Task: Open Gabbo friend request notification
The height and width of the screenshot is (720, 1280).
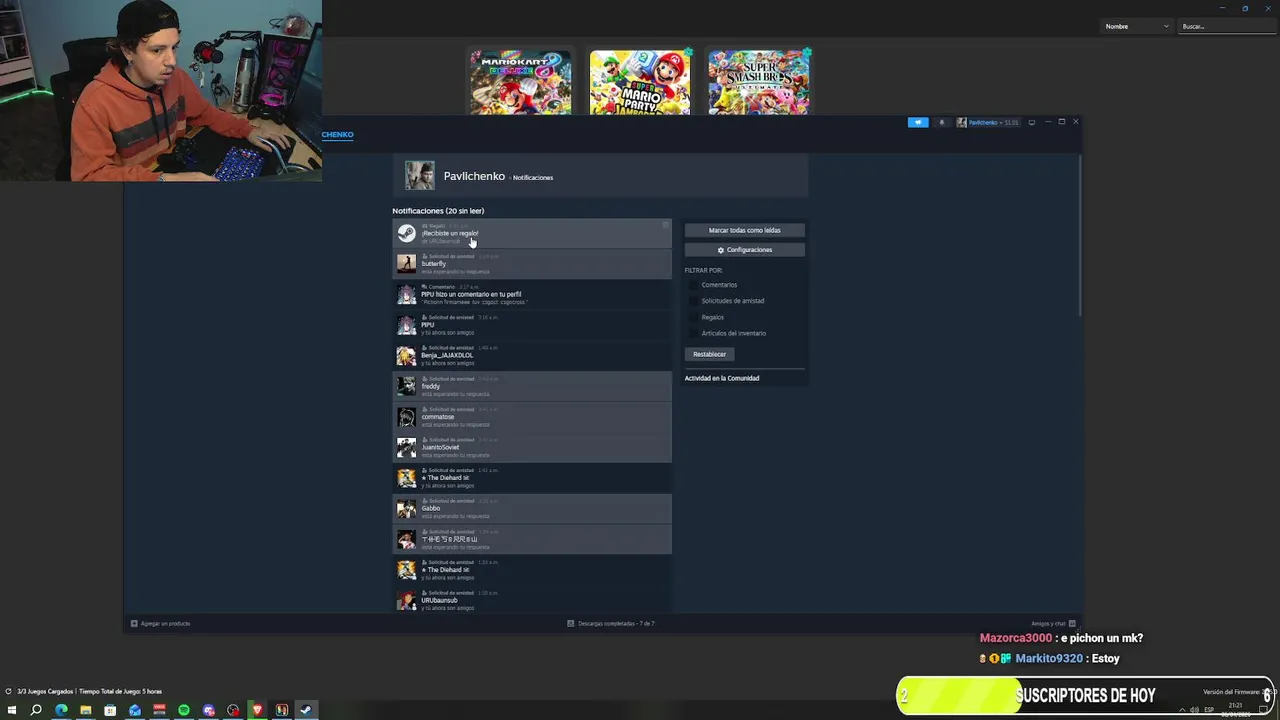Action: click(x=532, y=508)
